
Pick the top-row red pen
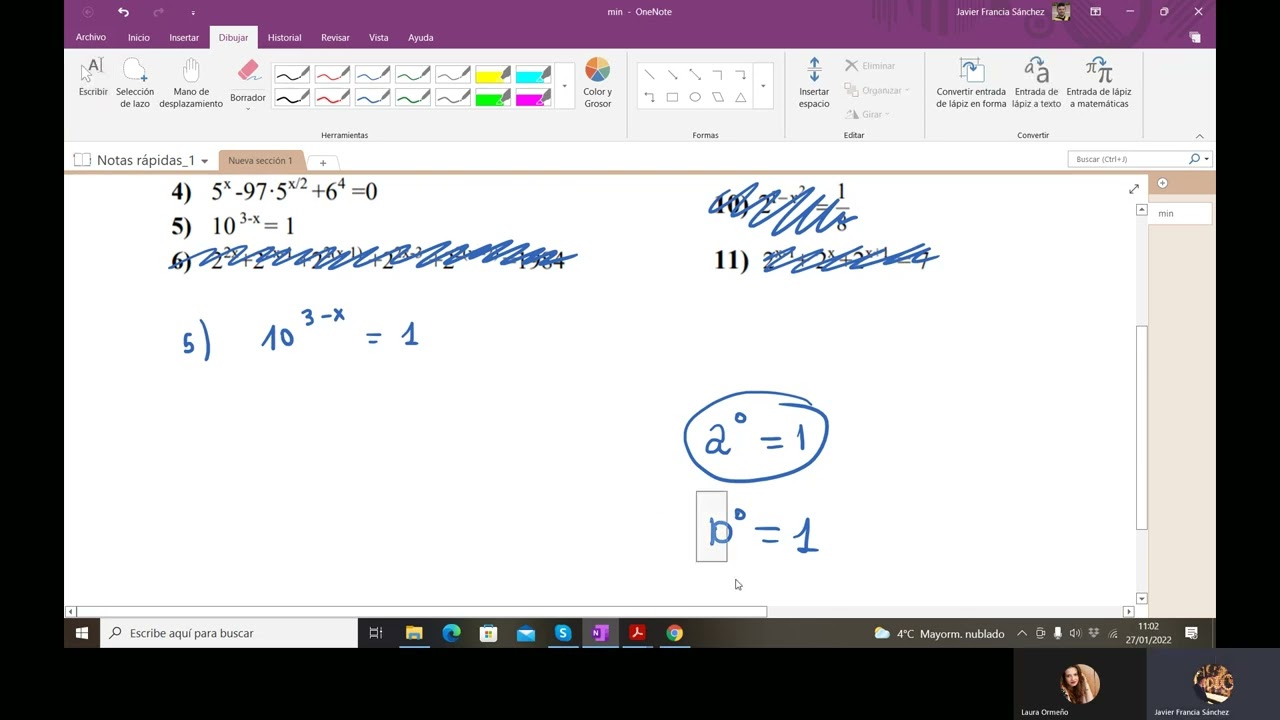pos(332,75)
